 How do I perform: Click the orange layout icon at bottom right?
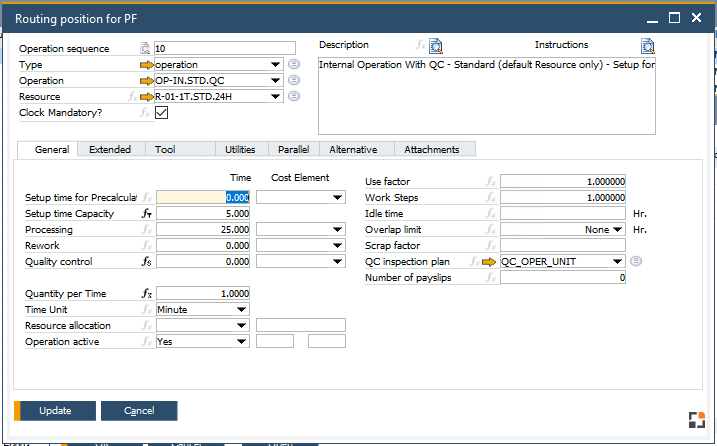pyautogui.click(x=696, y=420)
